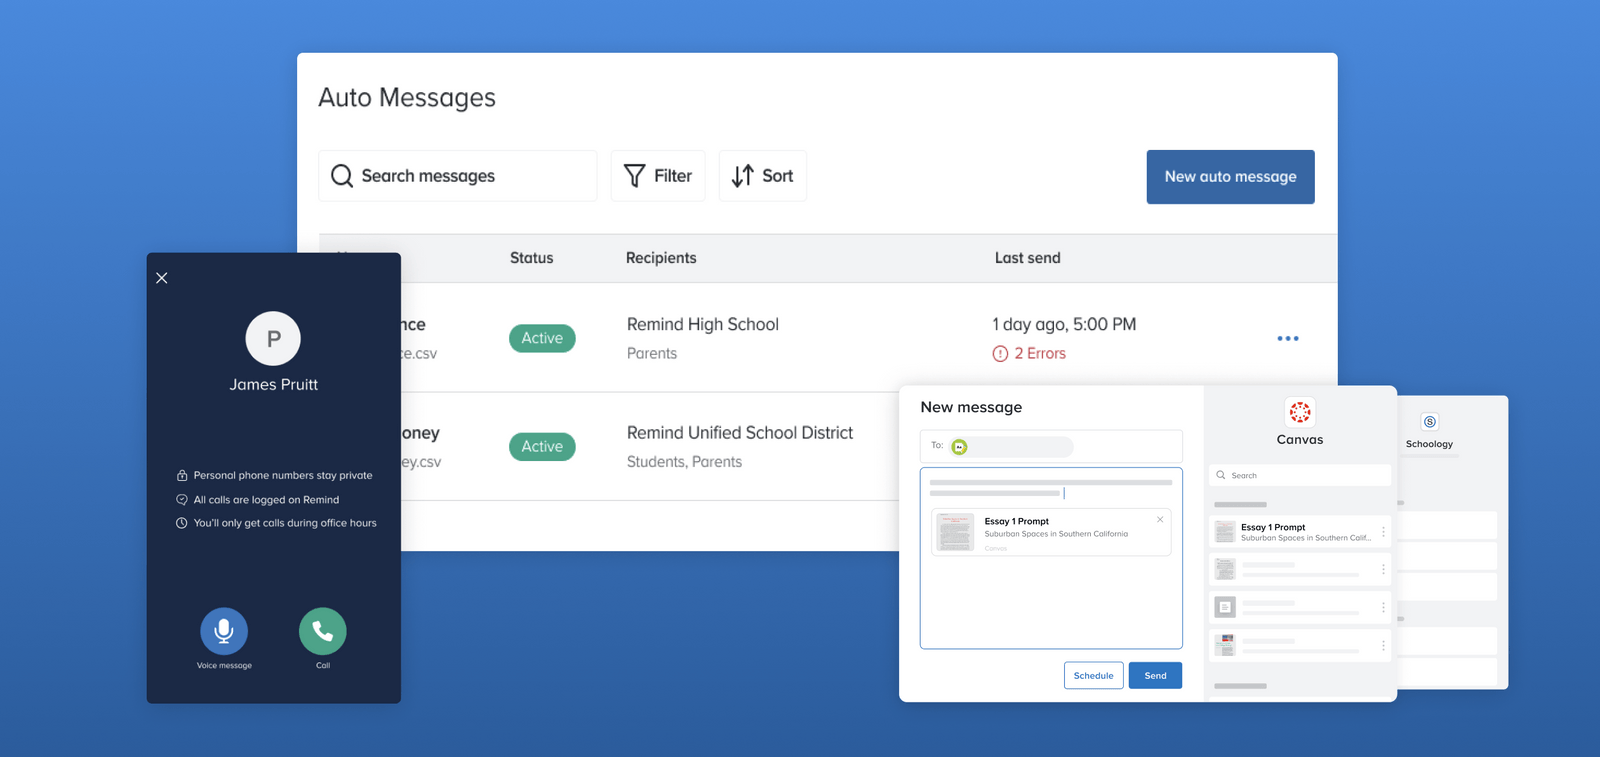This screenshot has height=757, width=1600.
Task: Click the Sort arrows icon
Action: pos(742,176)
